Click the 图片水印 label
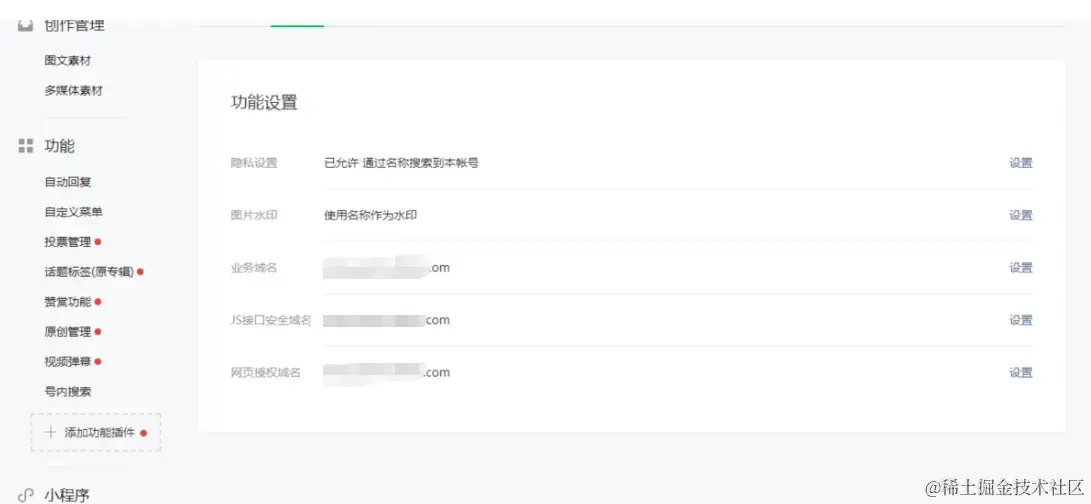This screenshot has height=504, width=1091. pos(254,215)
